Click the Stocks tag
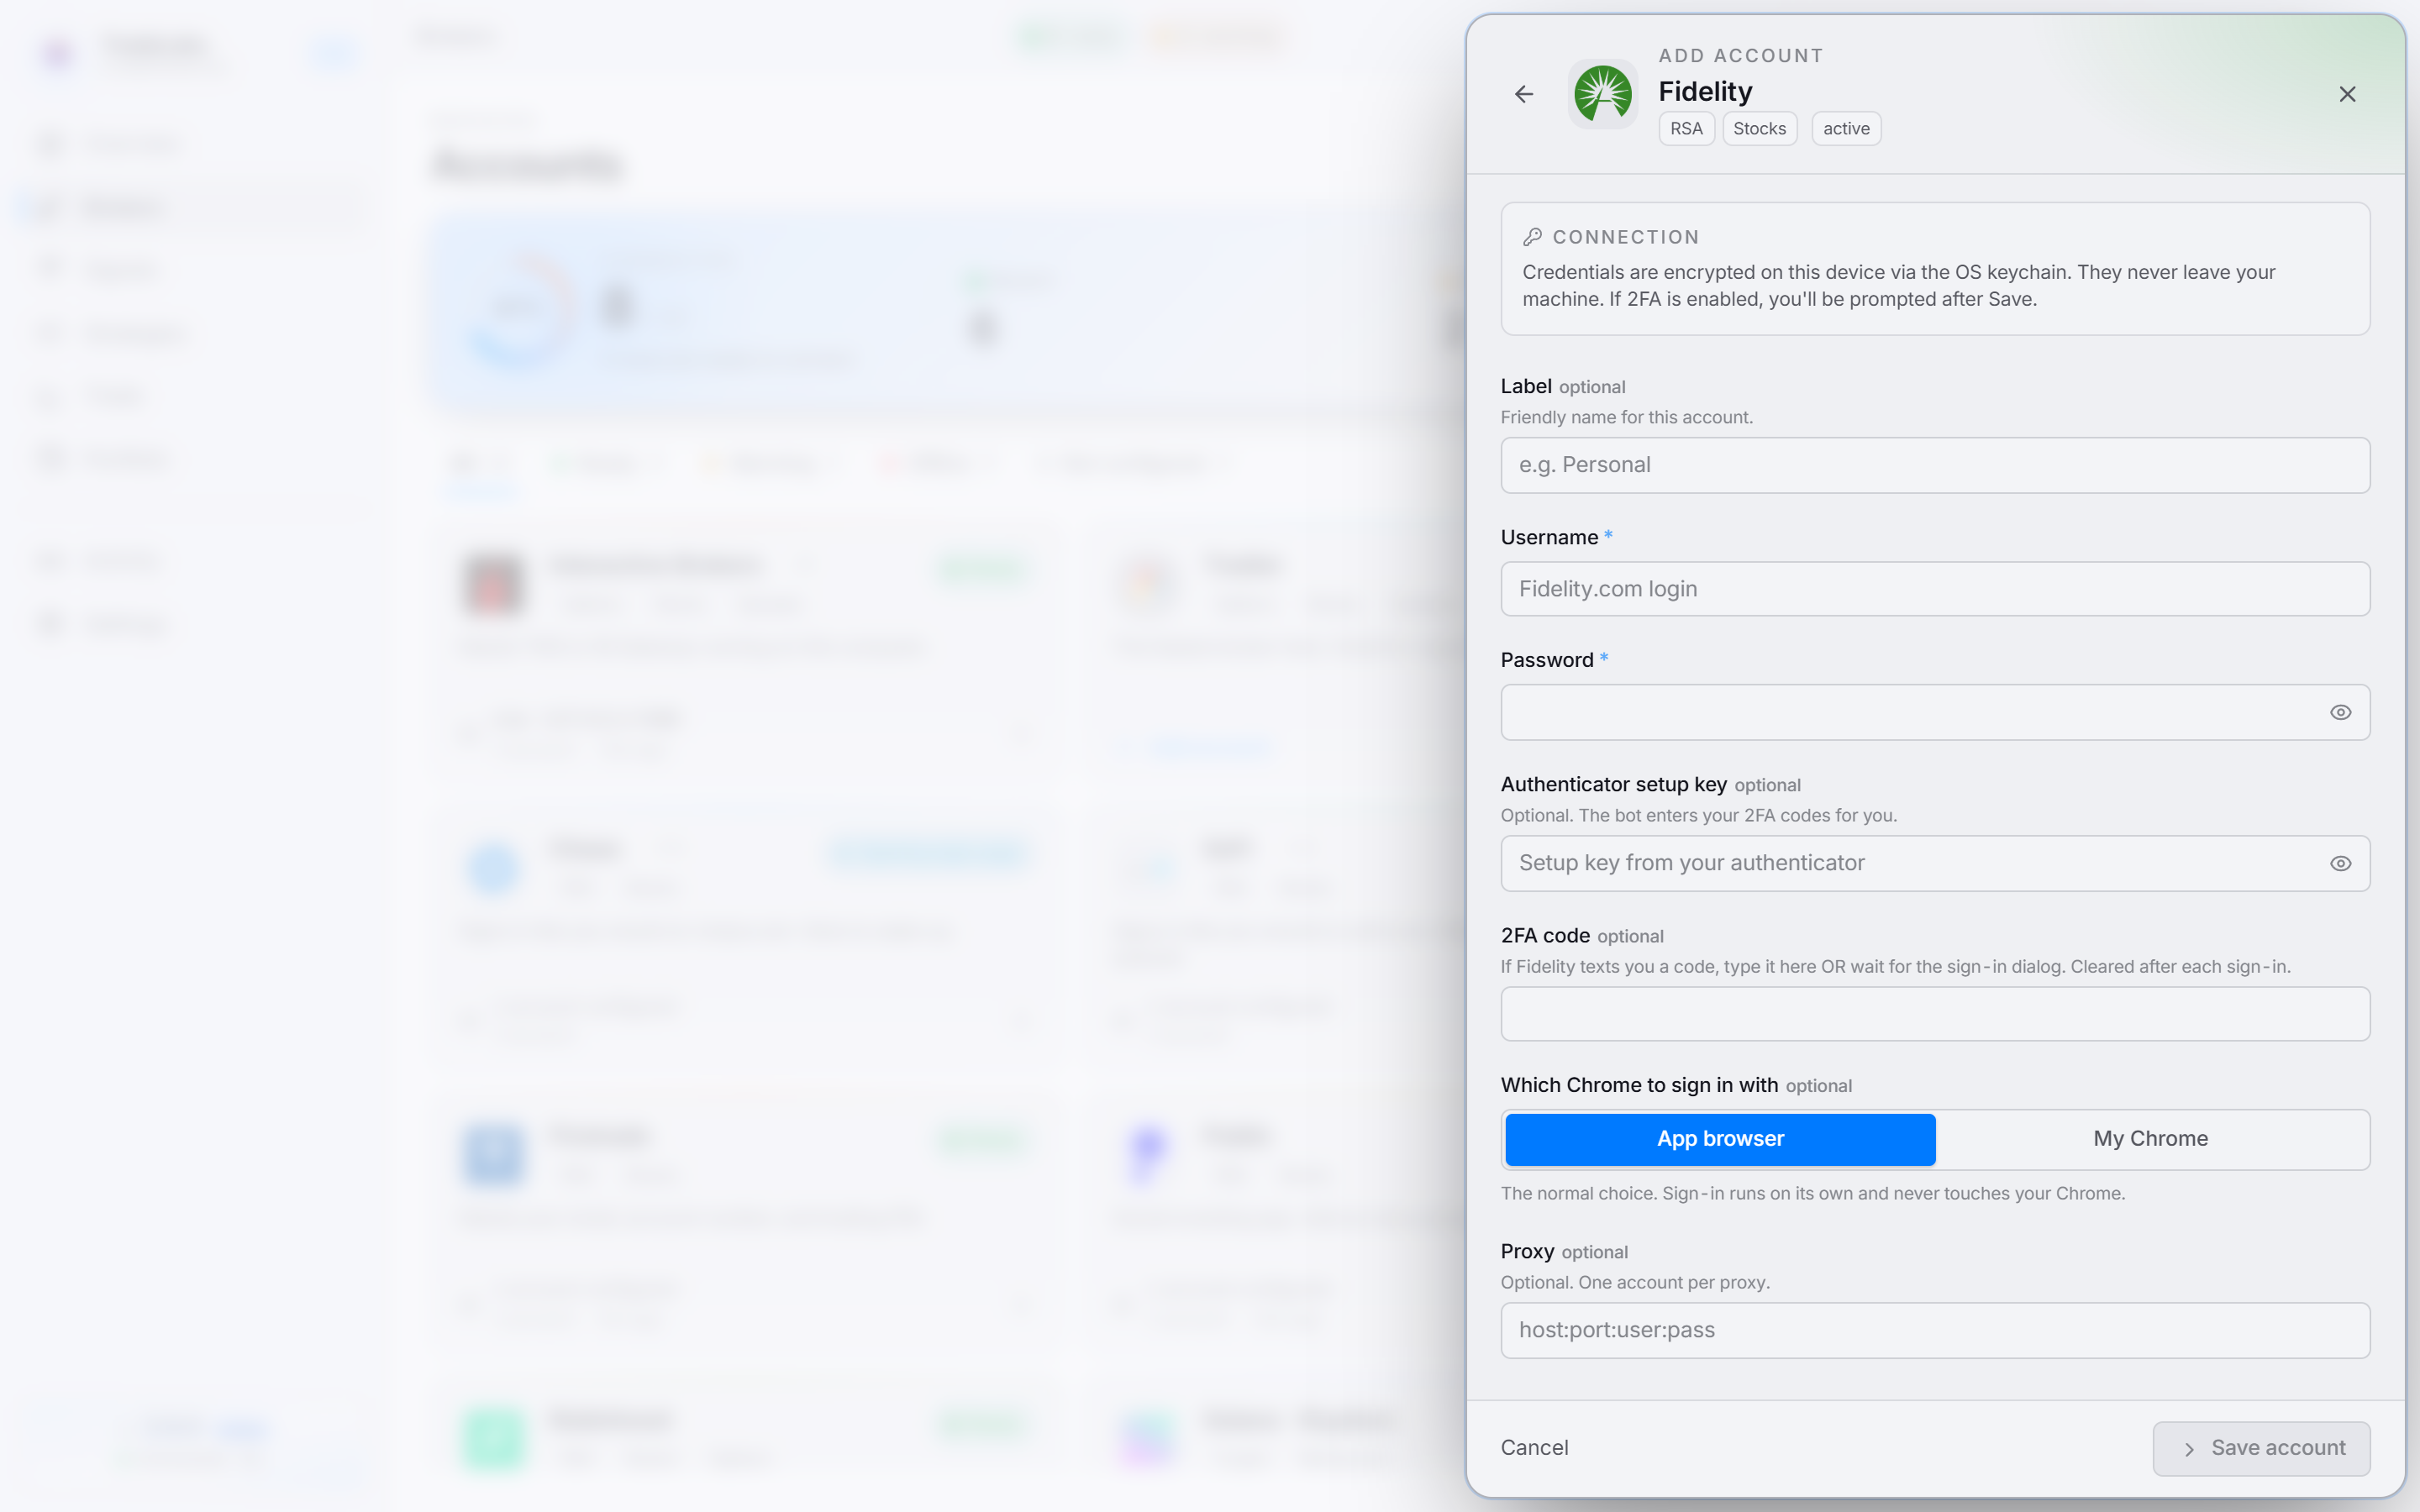 (1759, 129)
